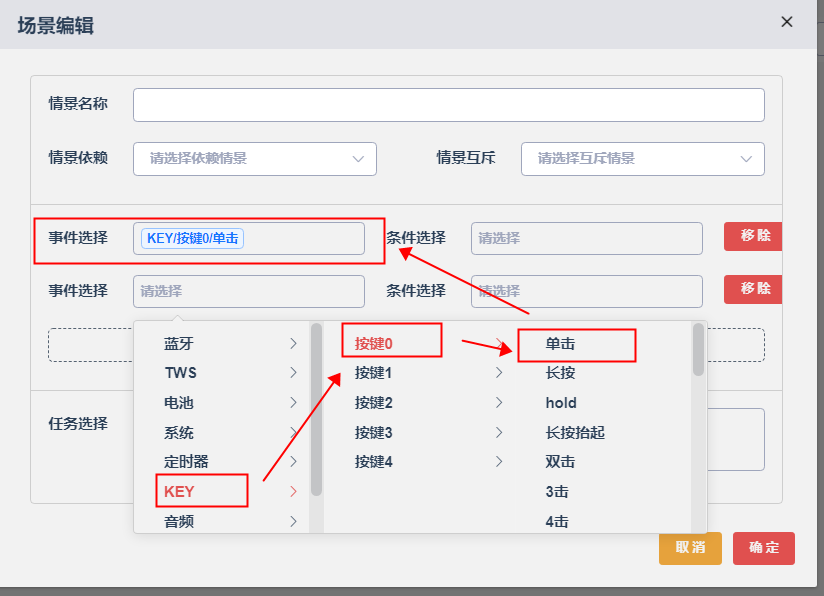Open the 情景依赖 dropdown
824x596 pixels.
255,159
